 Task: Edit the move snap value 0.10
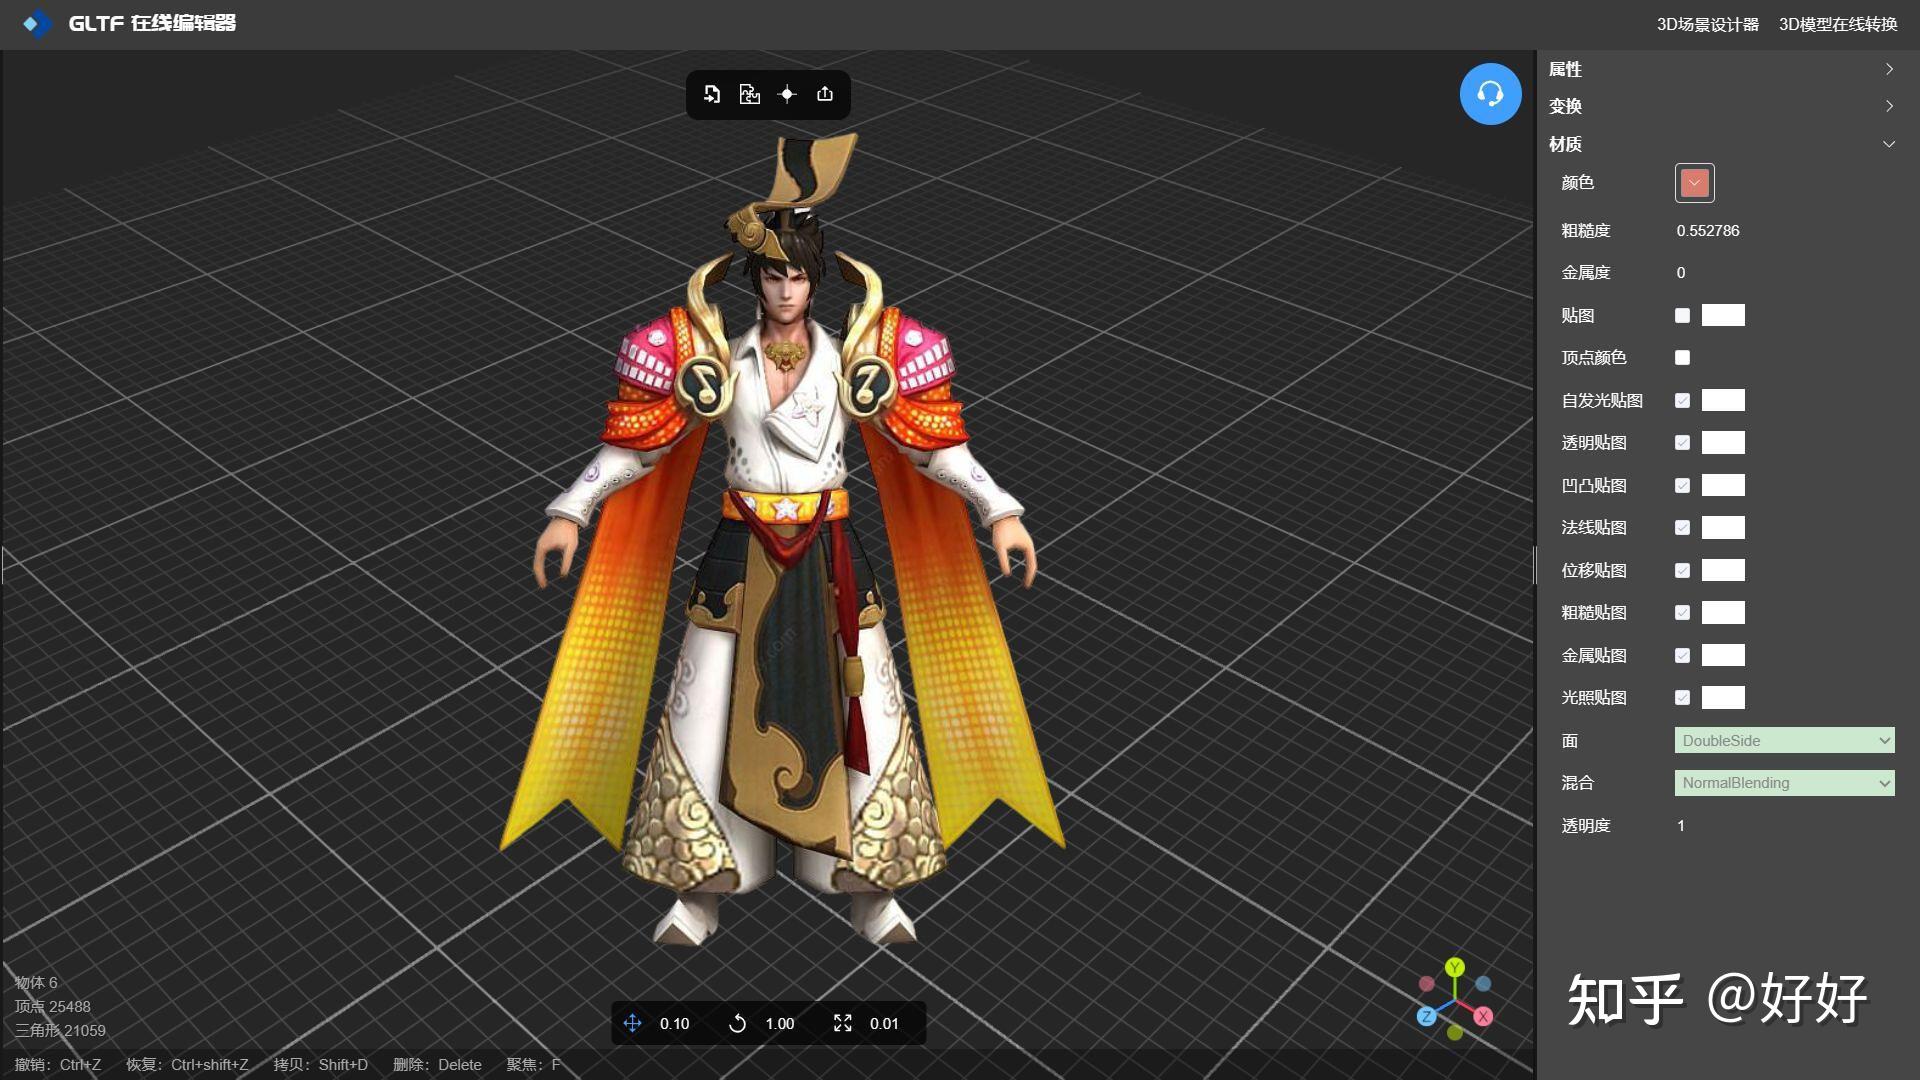(674, 1023)
